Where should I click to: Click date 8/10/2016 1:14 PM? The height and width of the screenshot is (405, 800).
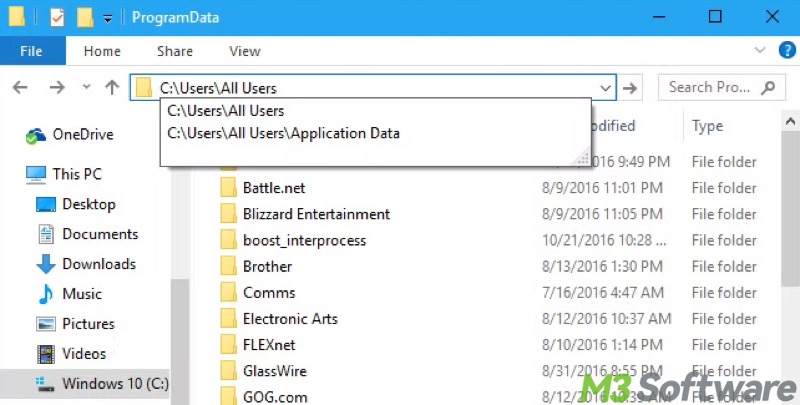(602, 345)
